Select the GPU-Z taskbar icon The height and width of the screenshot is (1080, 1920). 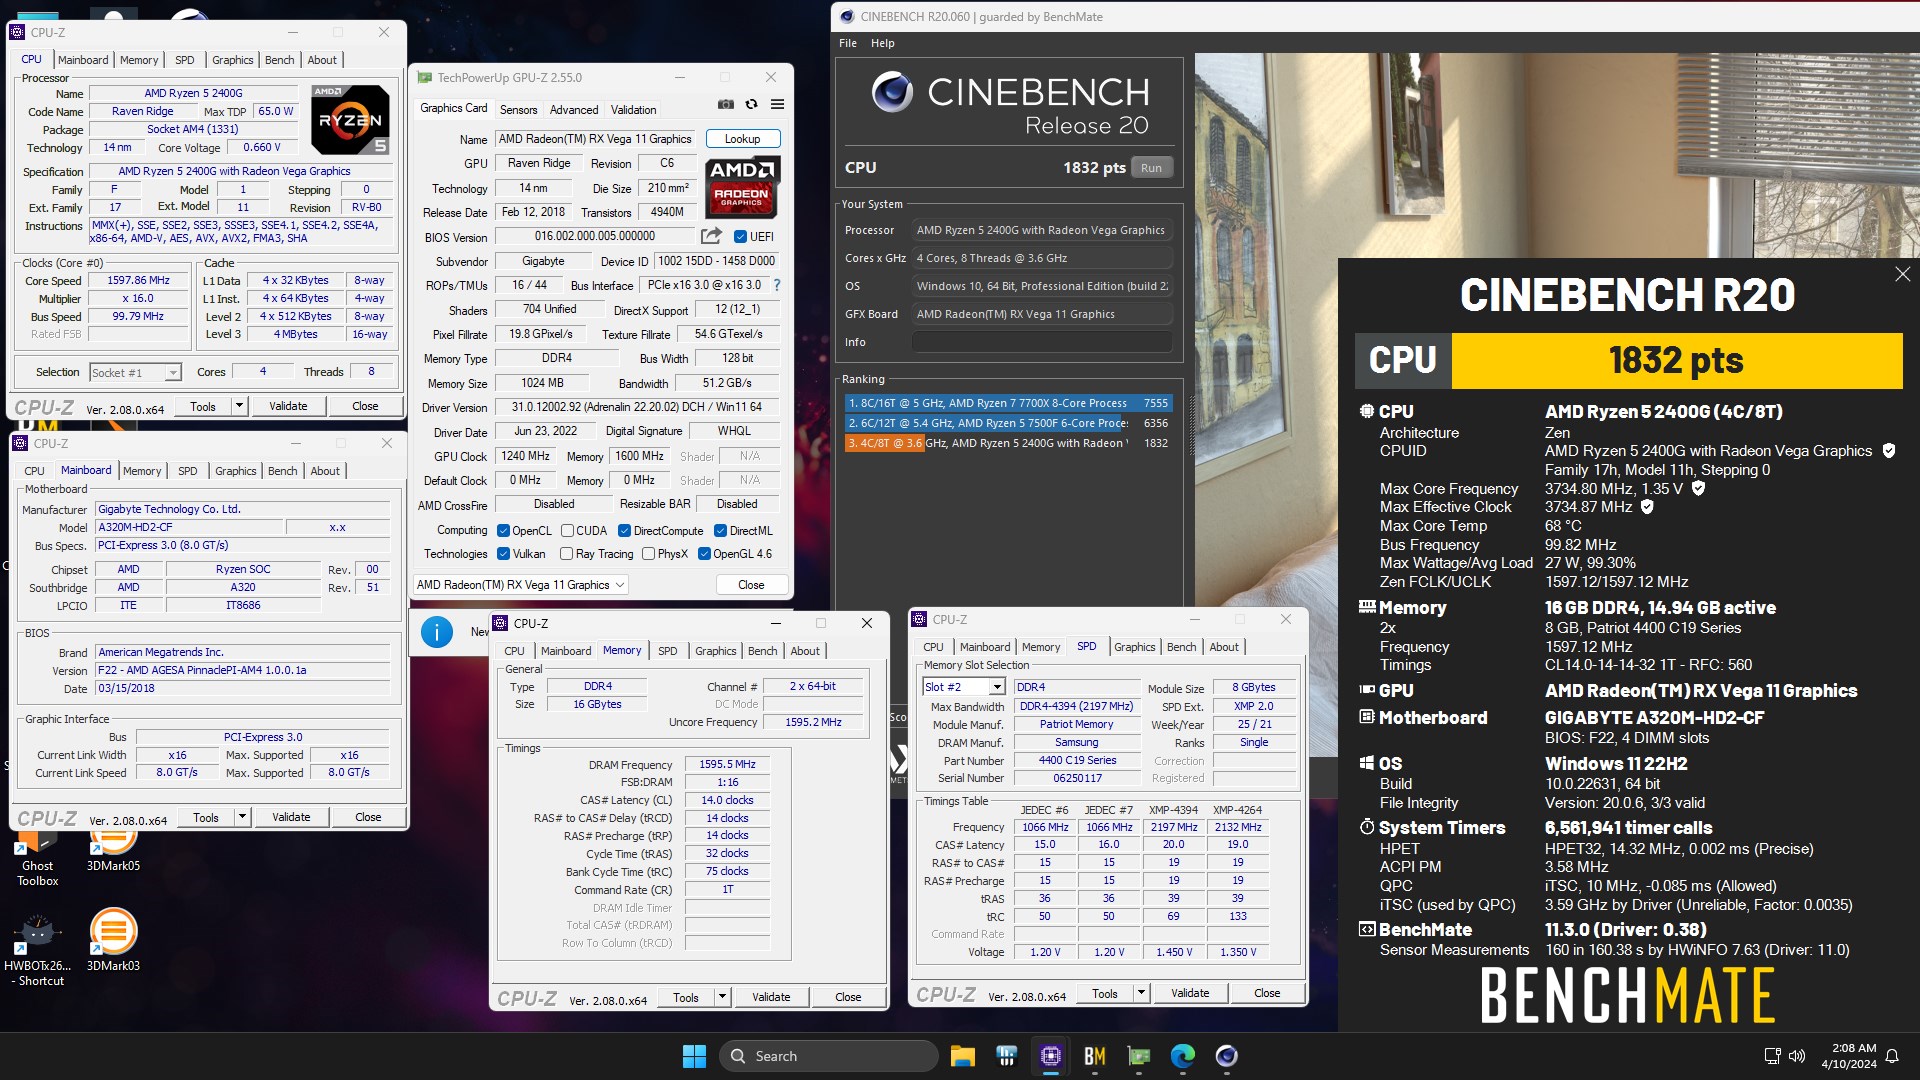pos(1138,1056)
